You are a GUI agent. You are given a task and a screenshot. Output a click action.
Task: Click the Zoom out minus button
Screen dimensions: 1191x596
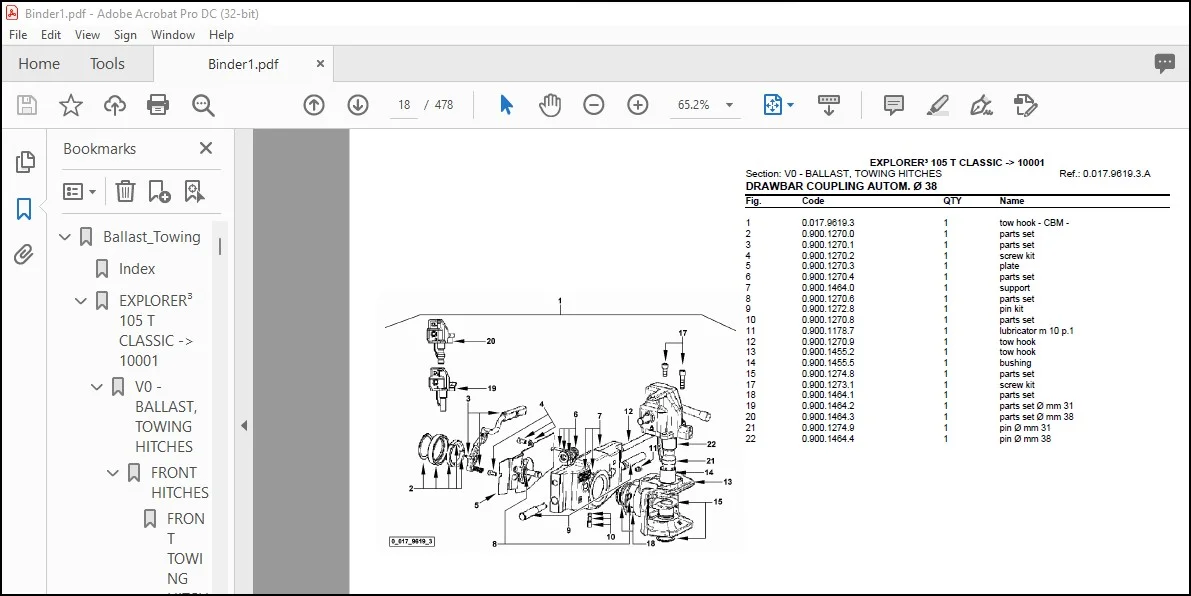coord(594,105)
